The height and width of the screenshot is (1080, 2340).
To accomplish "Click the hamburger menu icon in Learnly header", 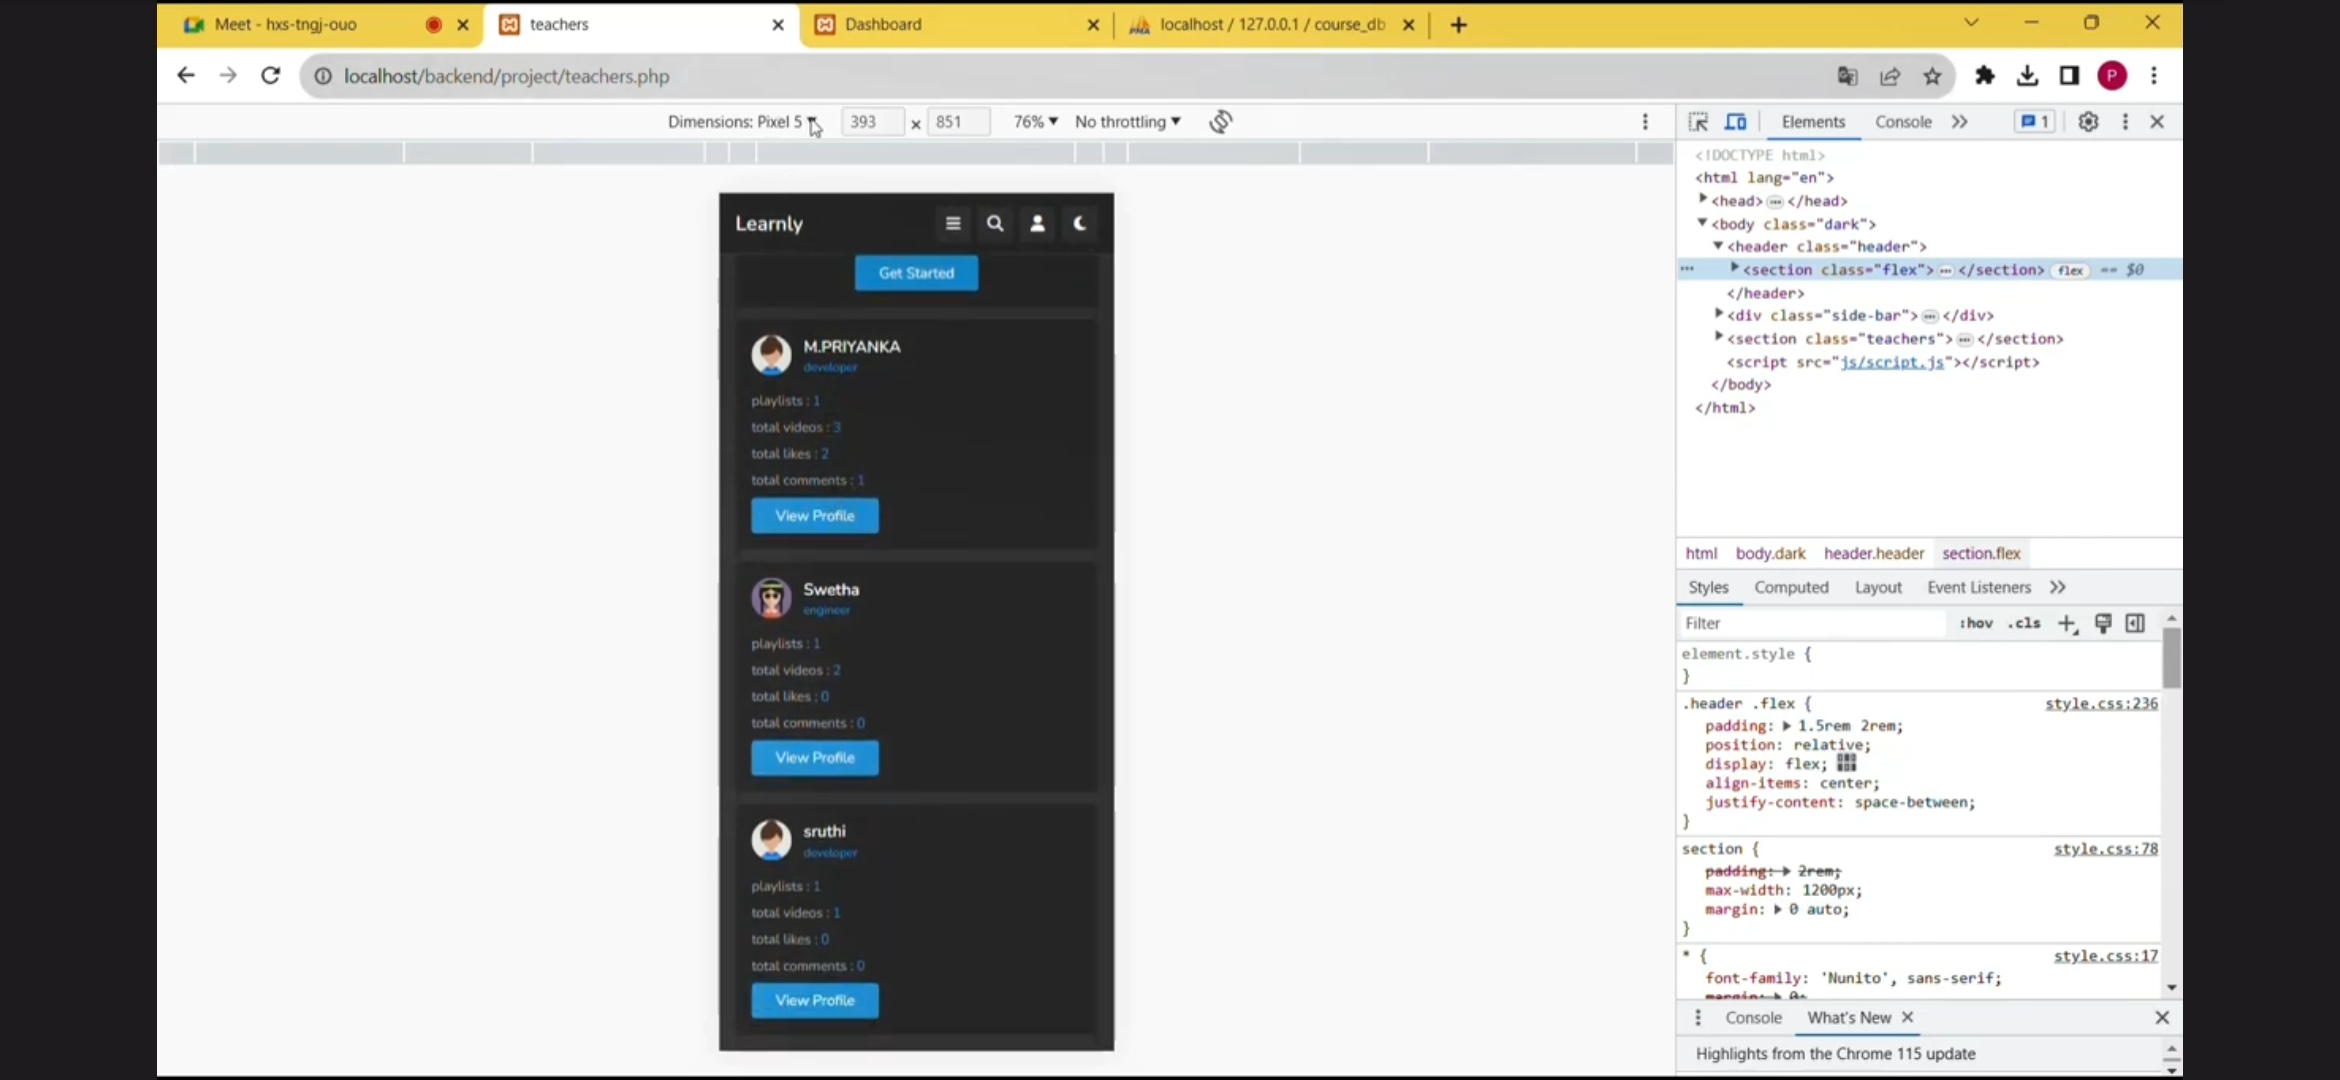I will point(953,224).
